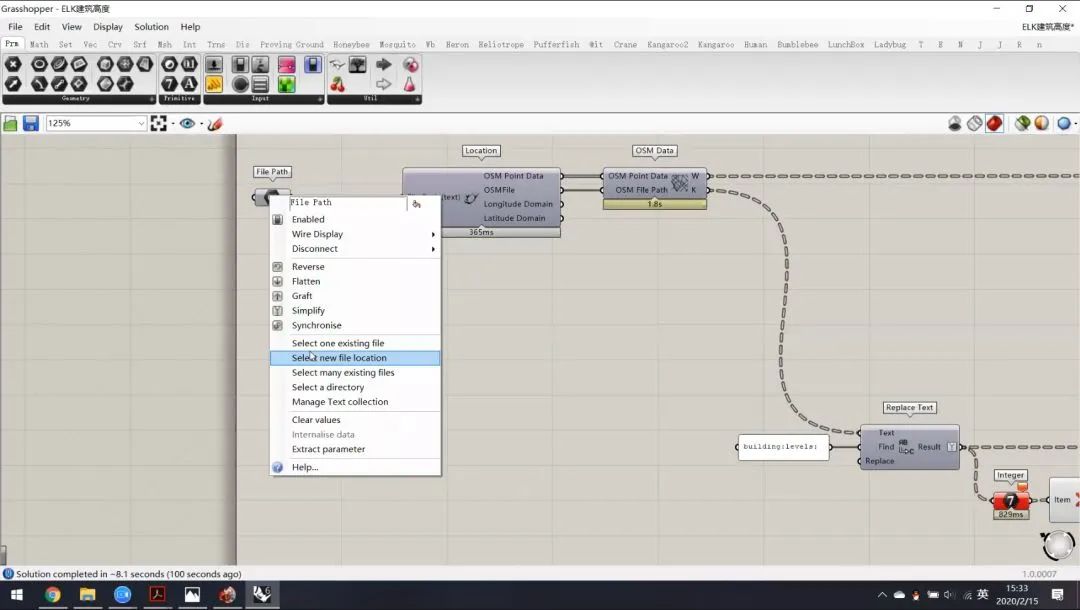Select the red Integer component on canvas
The image size is (1080, 610).
(1010, 501)
